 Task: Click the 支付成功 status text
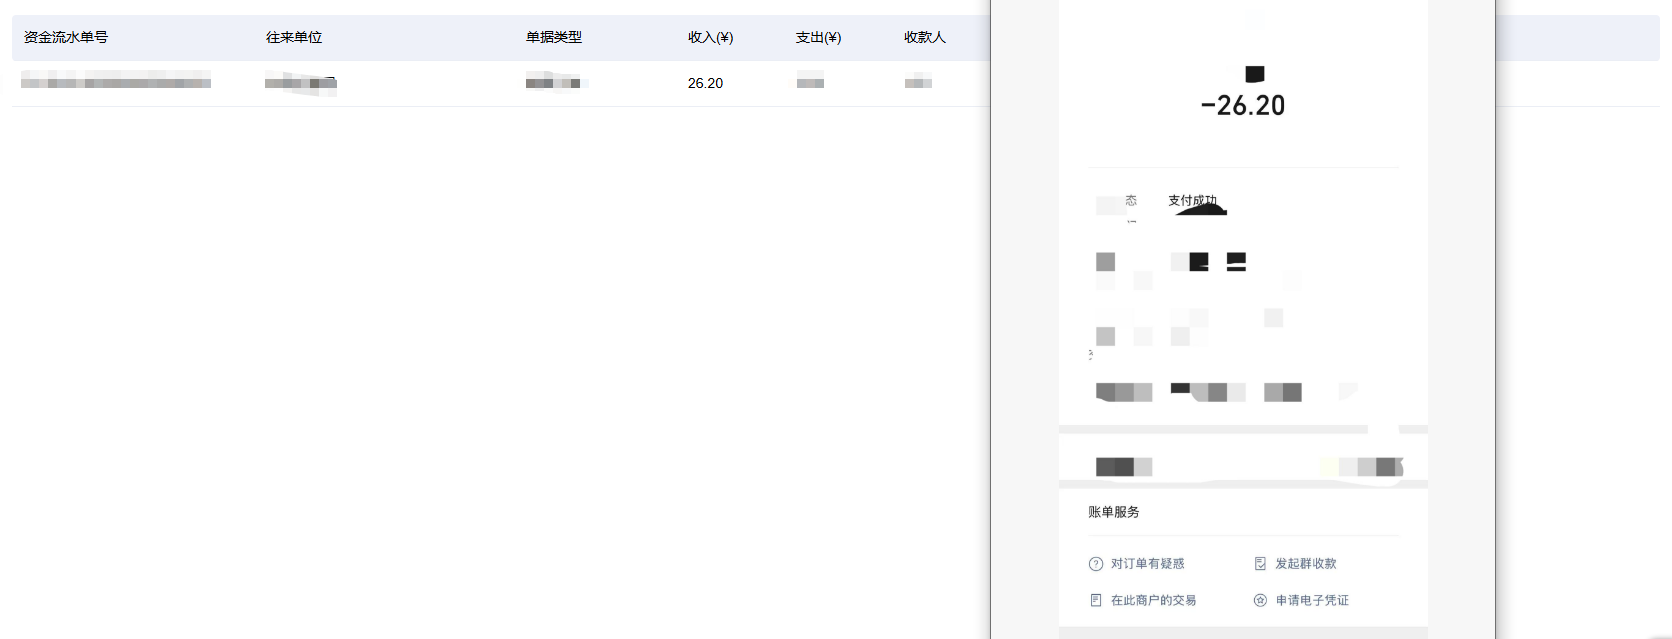[x=1193, y=201]
